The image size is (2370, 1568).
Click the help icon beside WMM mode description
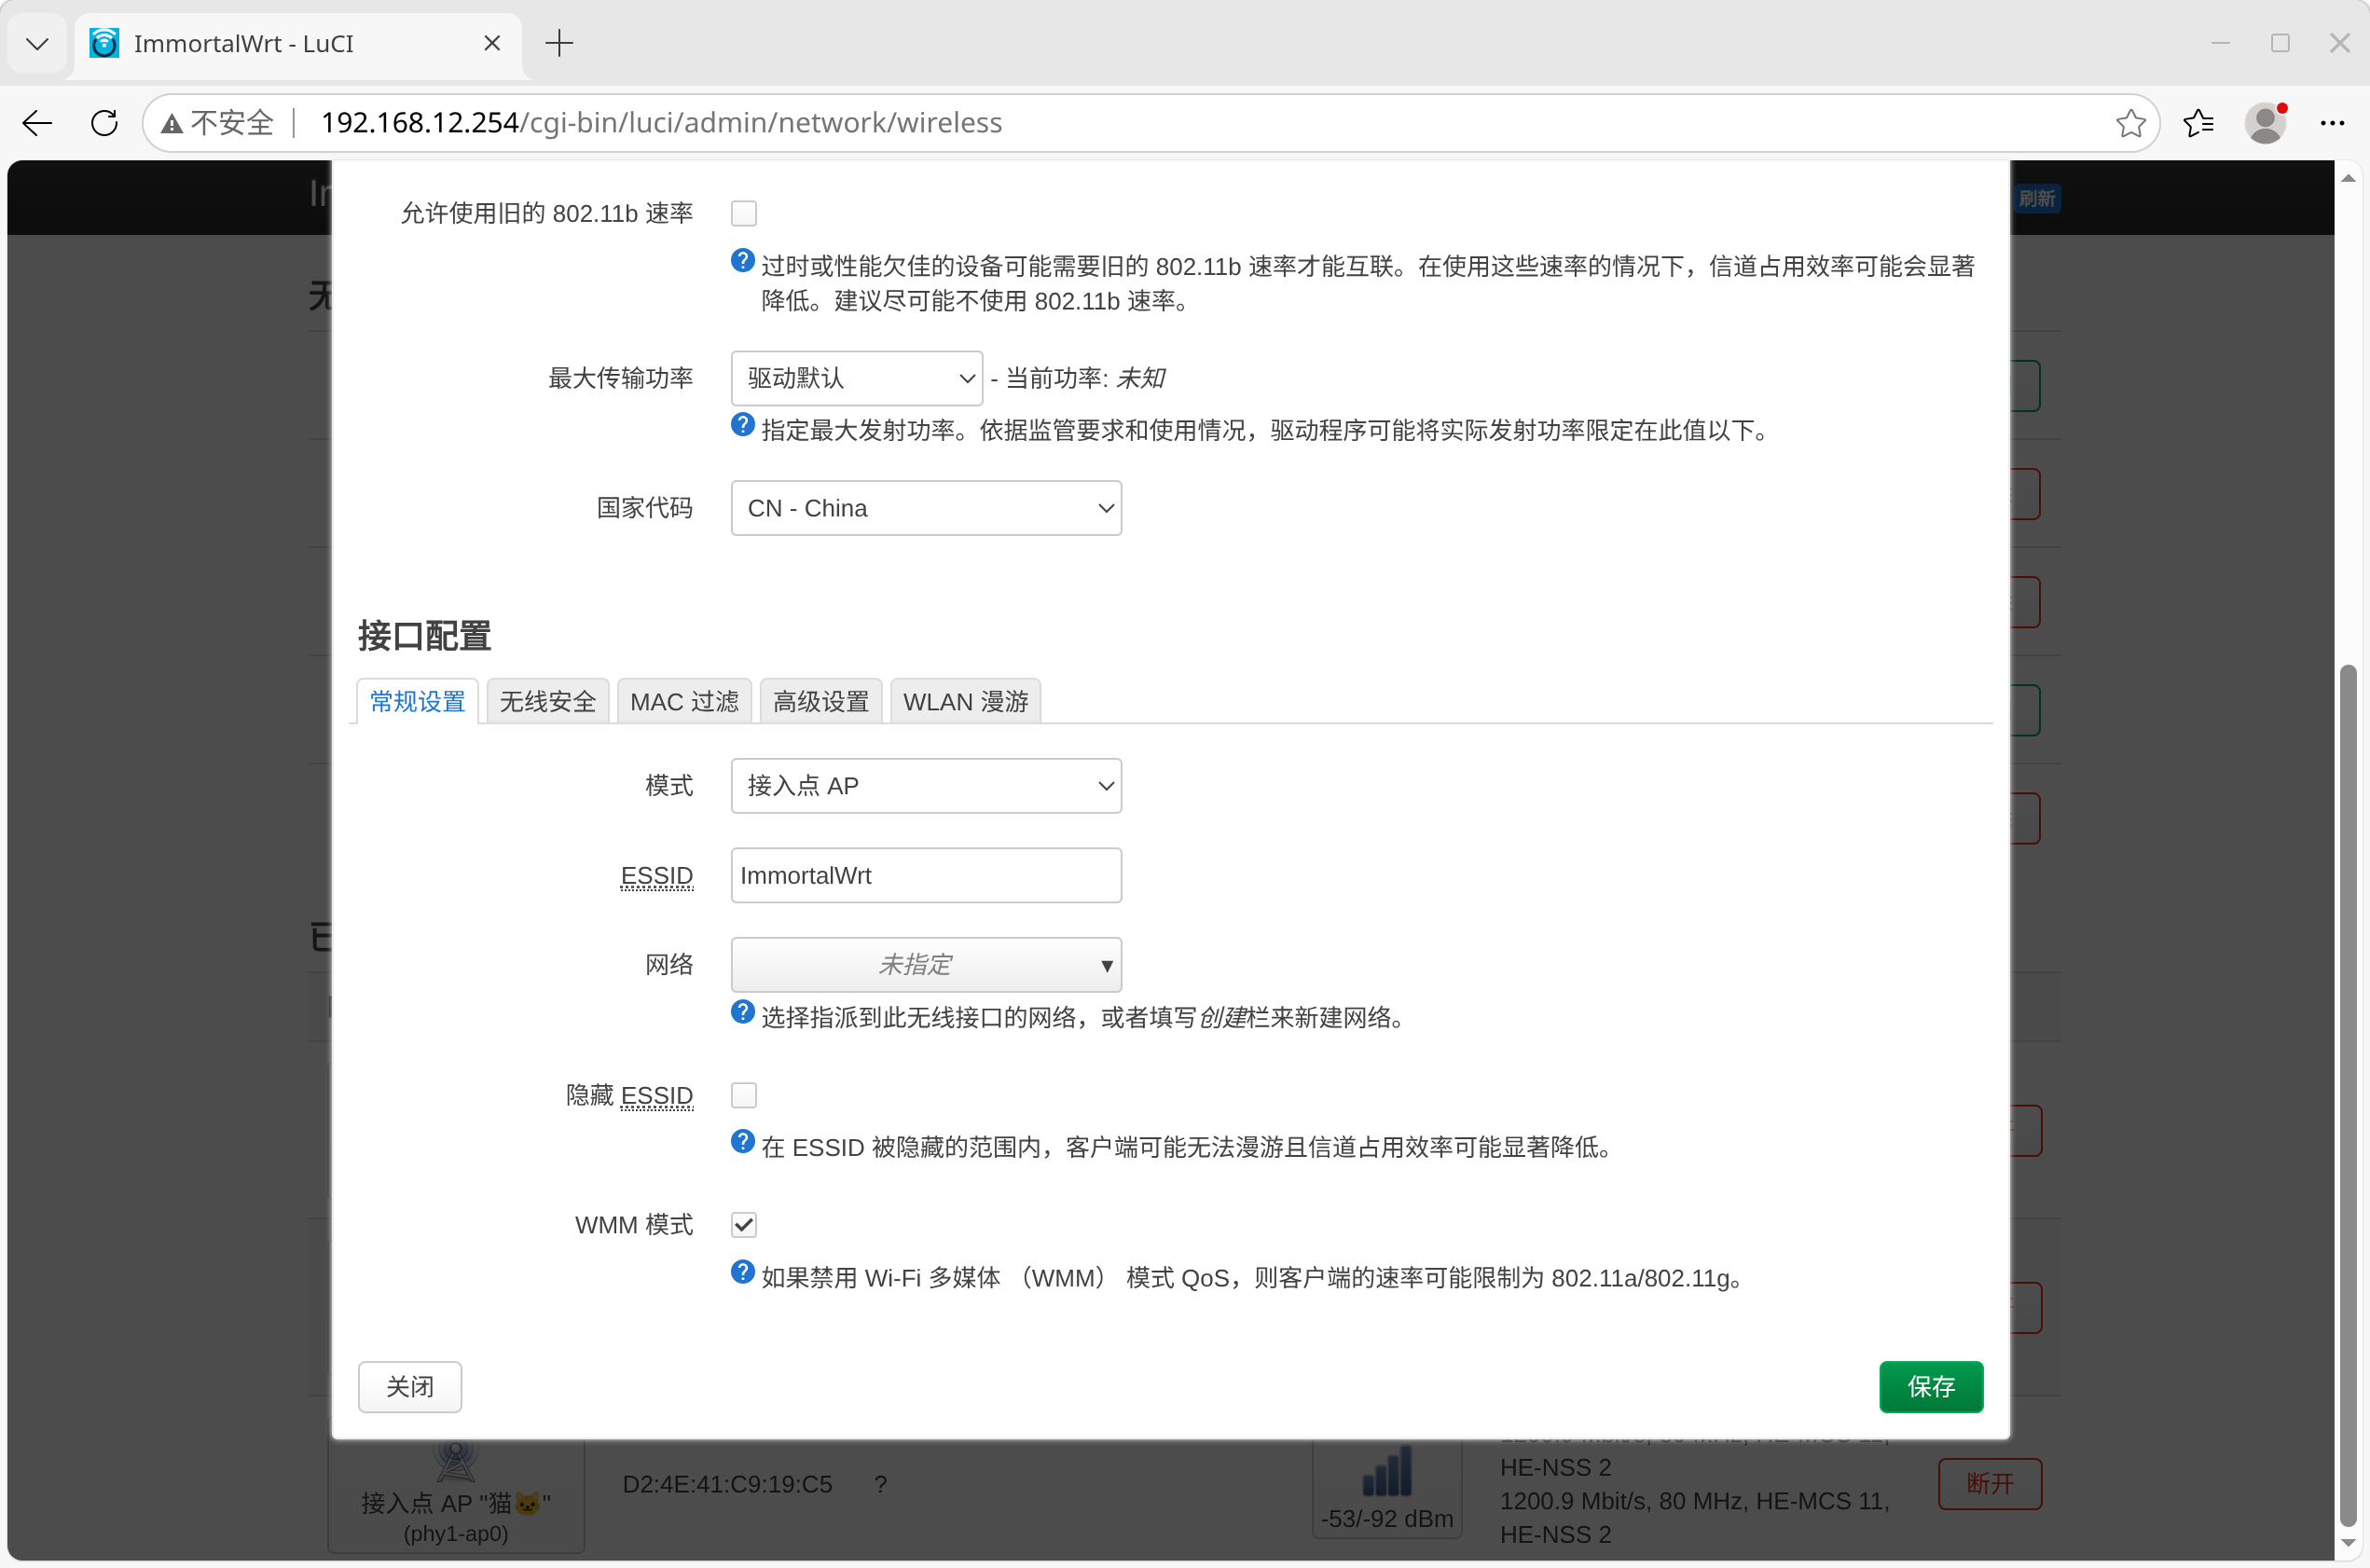pyautogui.click(x=742, y=1272)
